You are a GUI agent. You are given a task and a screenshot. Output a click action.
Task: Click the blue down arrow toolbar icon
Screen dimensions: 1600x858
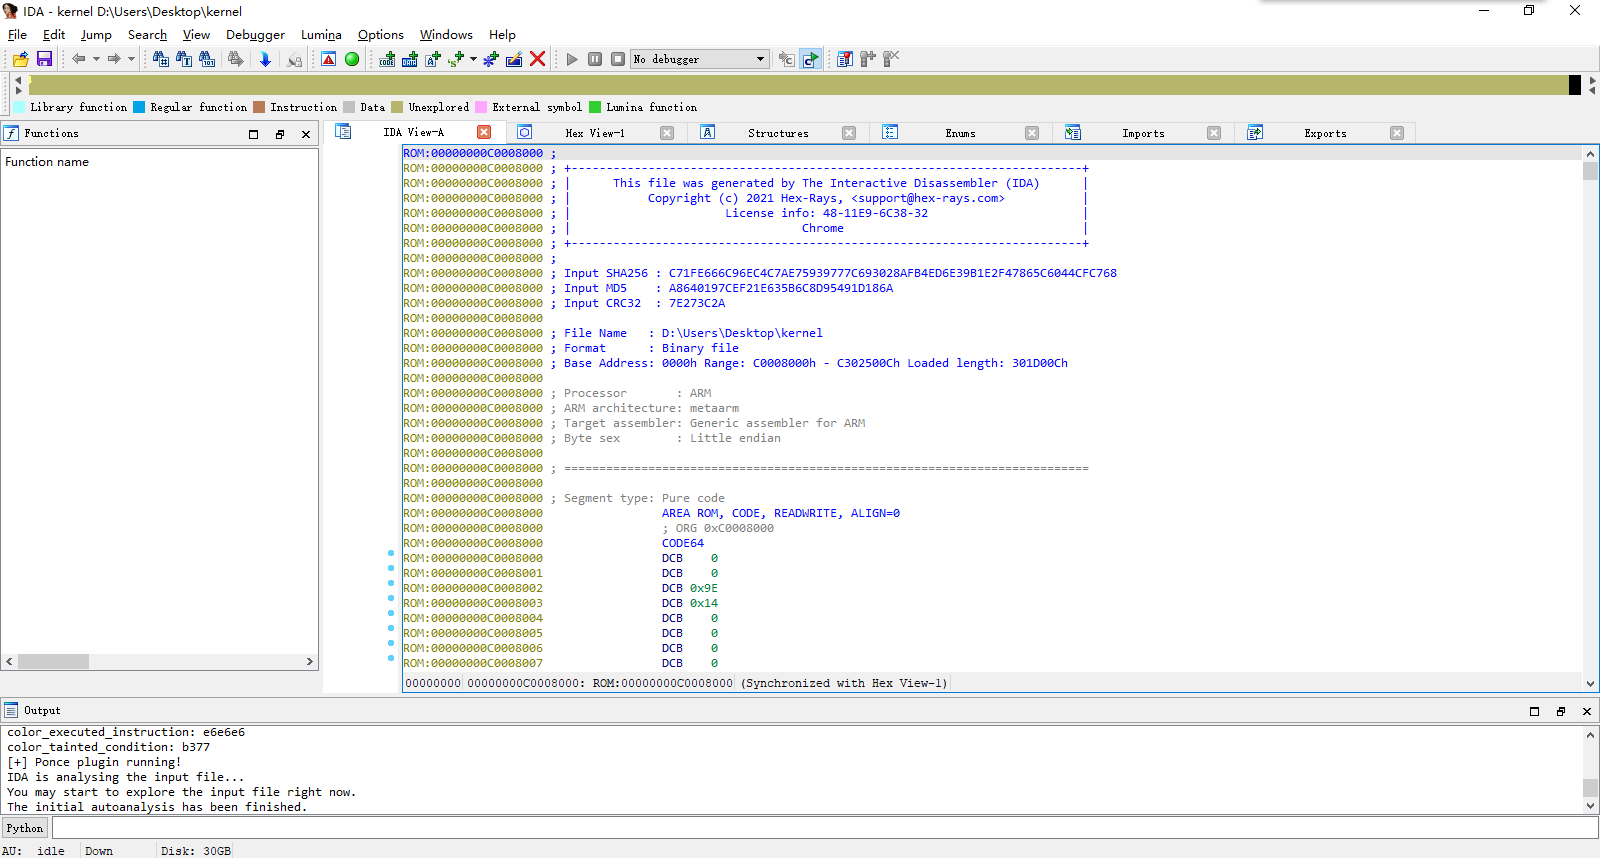click(x=265, y=59)
